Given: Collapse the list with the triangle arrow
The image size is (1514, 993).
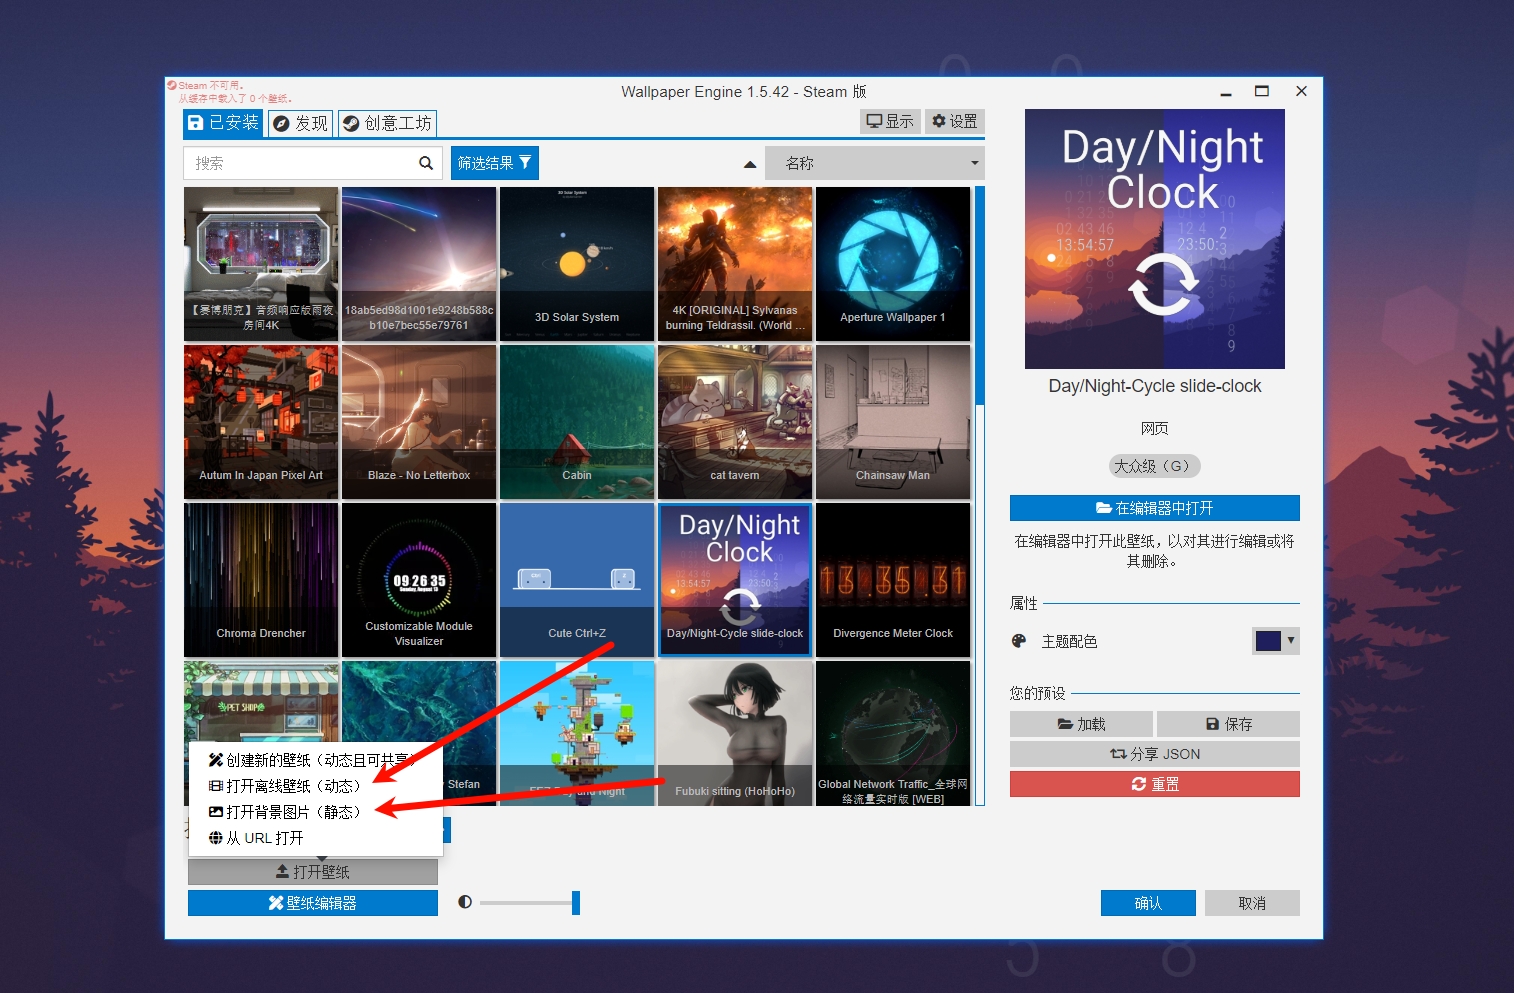Looking at the screenshot, I should pyautogui.click(x=749, y=162).
